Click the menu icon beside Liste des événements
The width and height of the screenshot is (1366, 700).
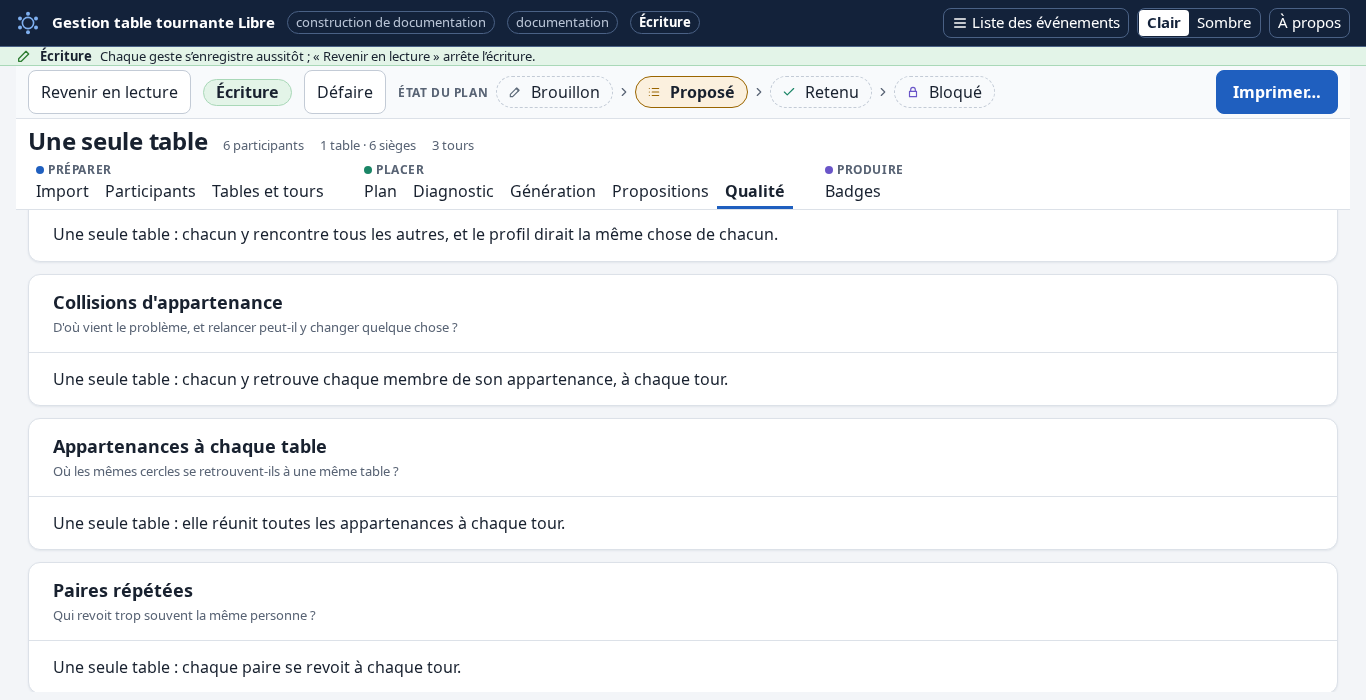(x=960, y=23)
